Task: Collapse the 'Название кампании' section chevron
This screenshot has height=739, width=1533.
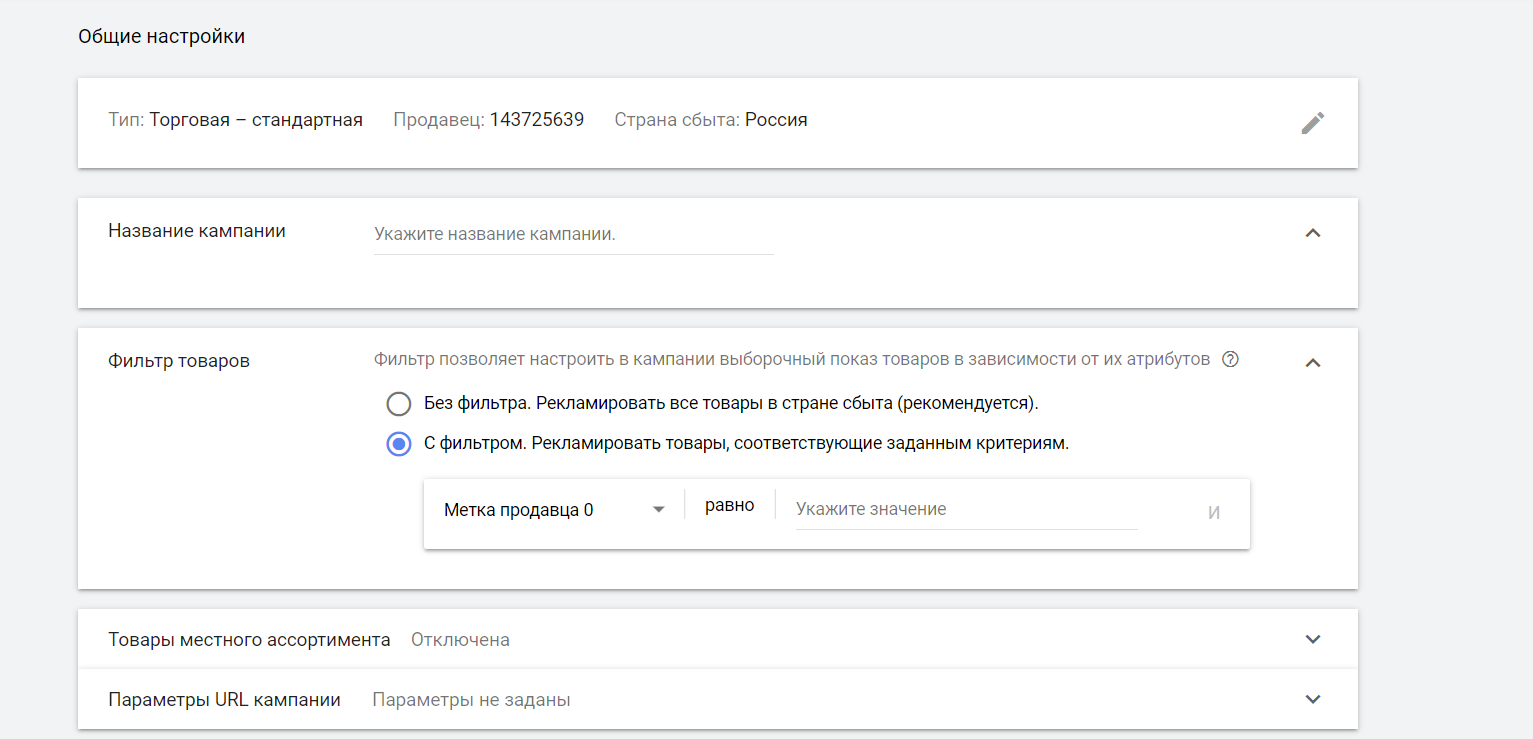Action: click(x=1313, y=233)
